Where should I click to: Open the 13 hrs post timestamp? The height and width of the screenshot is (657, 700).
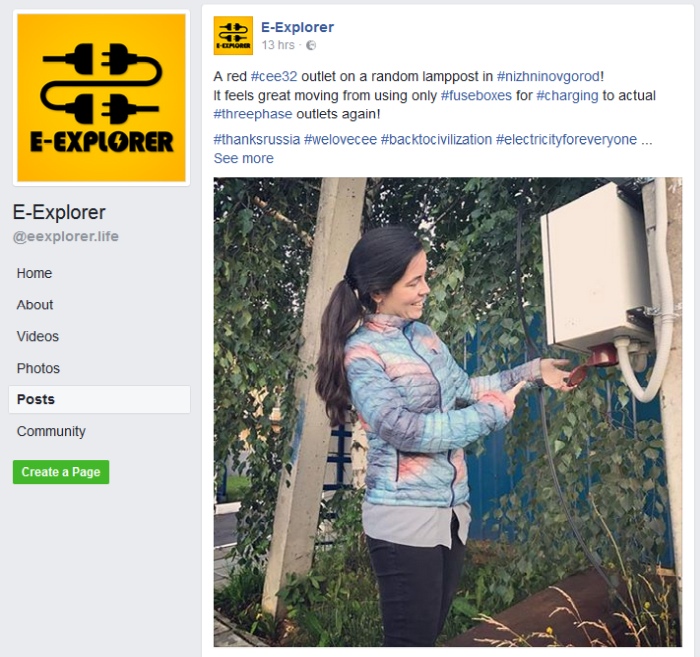[278, 45]
